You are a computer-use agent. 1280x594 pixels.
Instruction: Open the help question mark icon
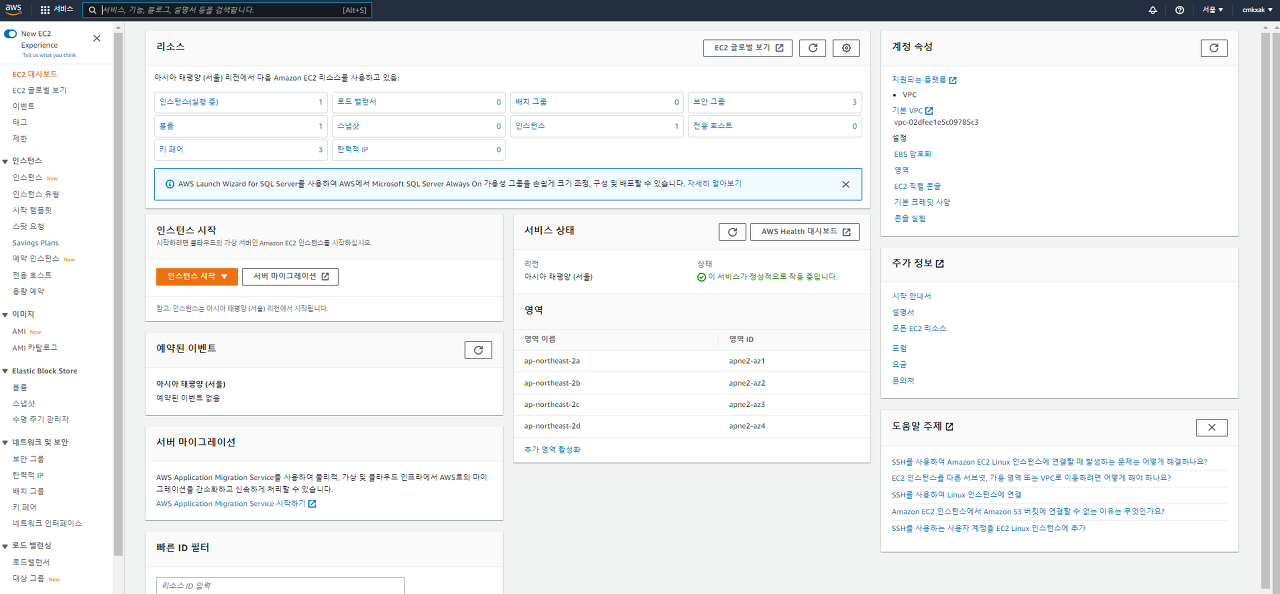click(x=1180, y=9)
